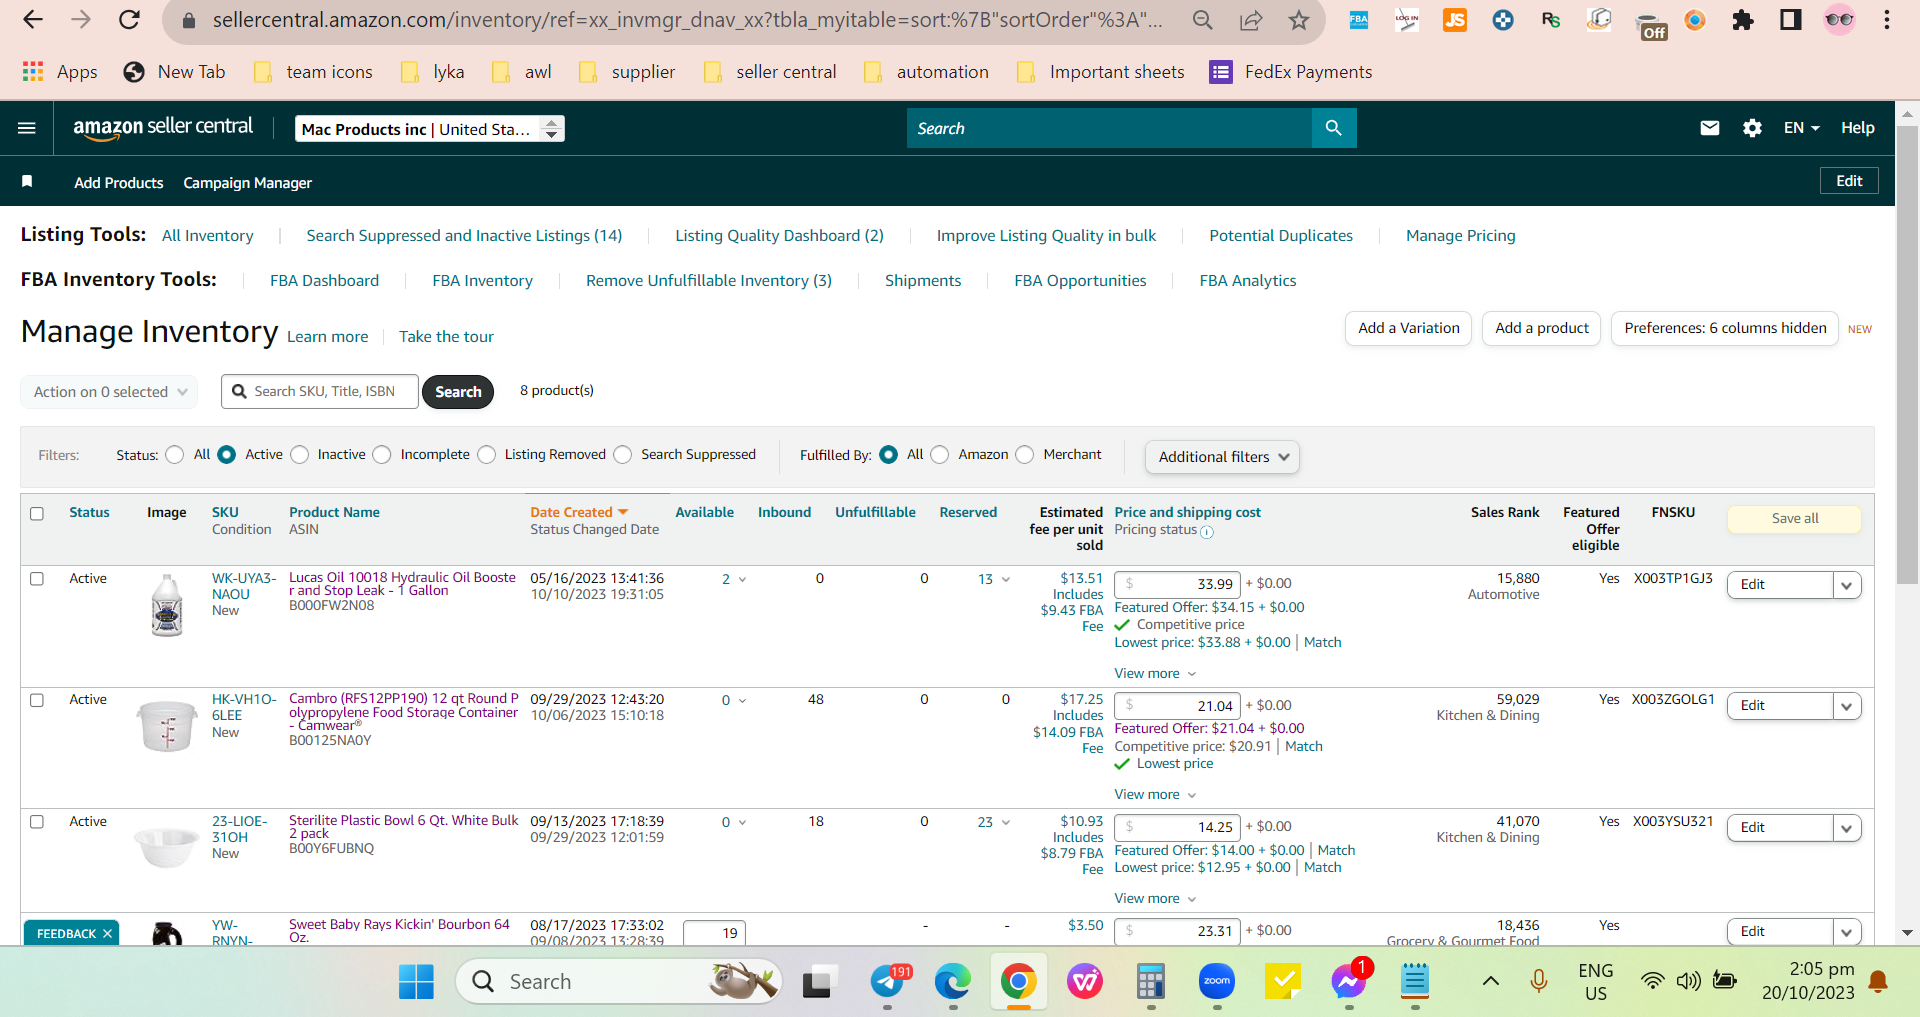Open the FedEx Payments bookmark
The image size is (1920, 1017).
(1290, 72)
